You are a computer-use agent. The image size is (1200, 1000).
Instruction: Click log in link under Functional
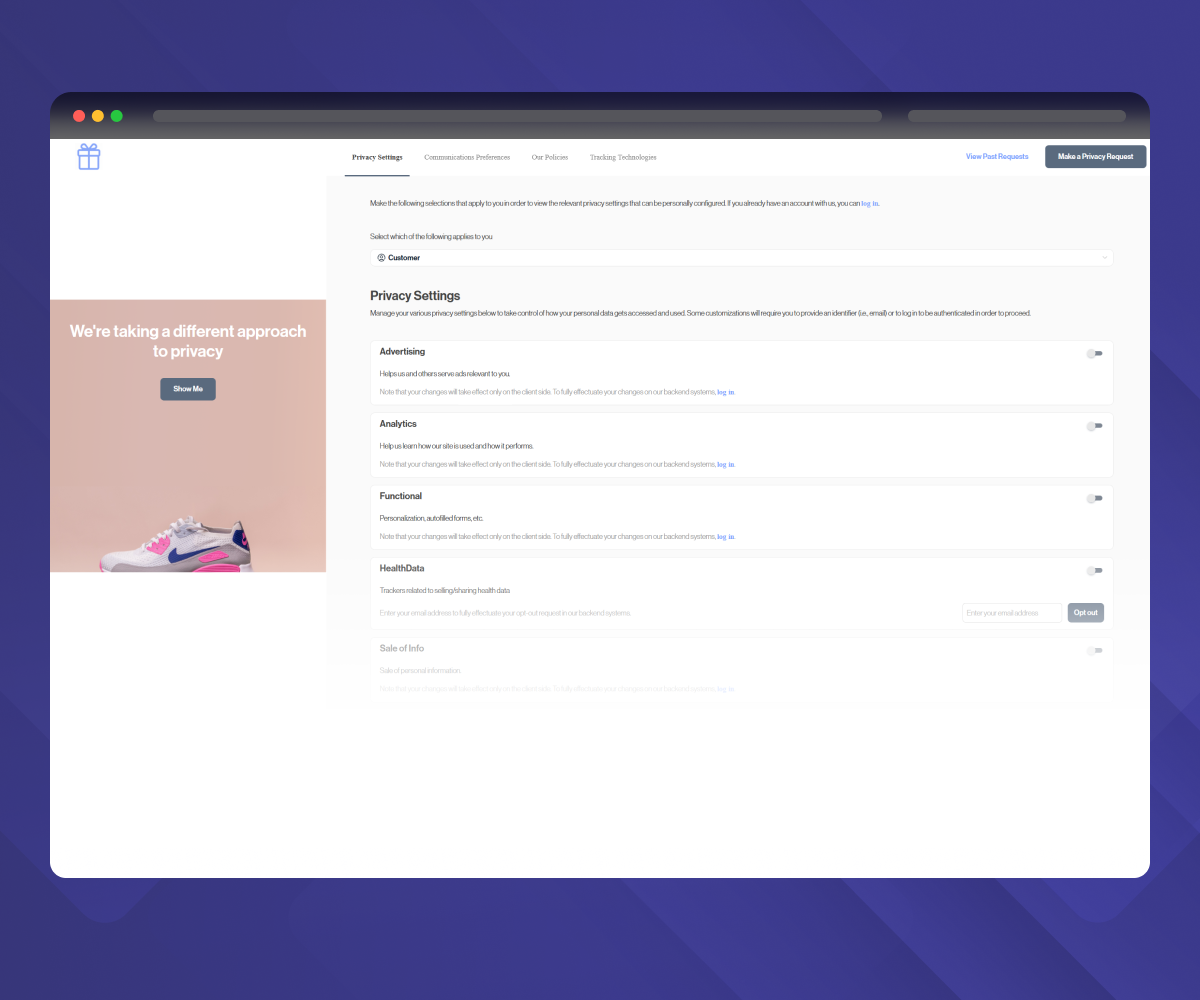(726, 536)
